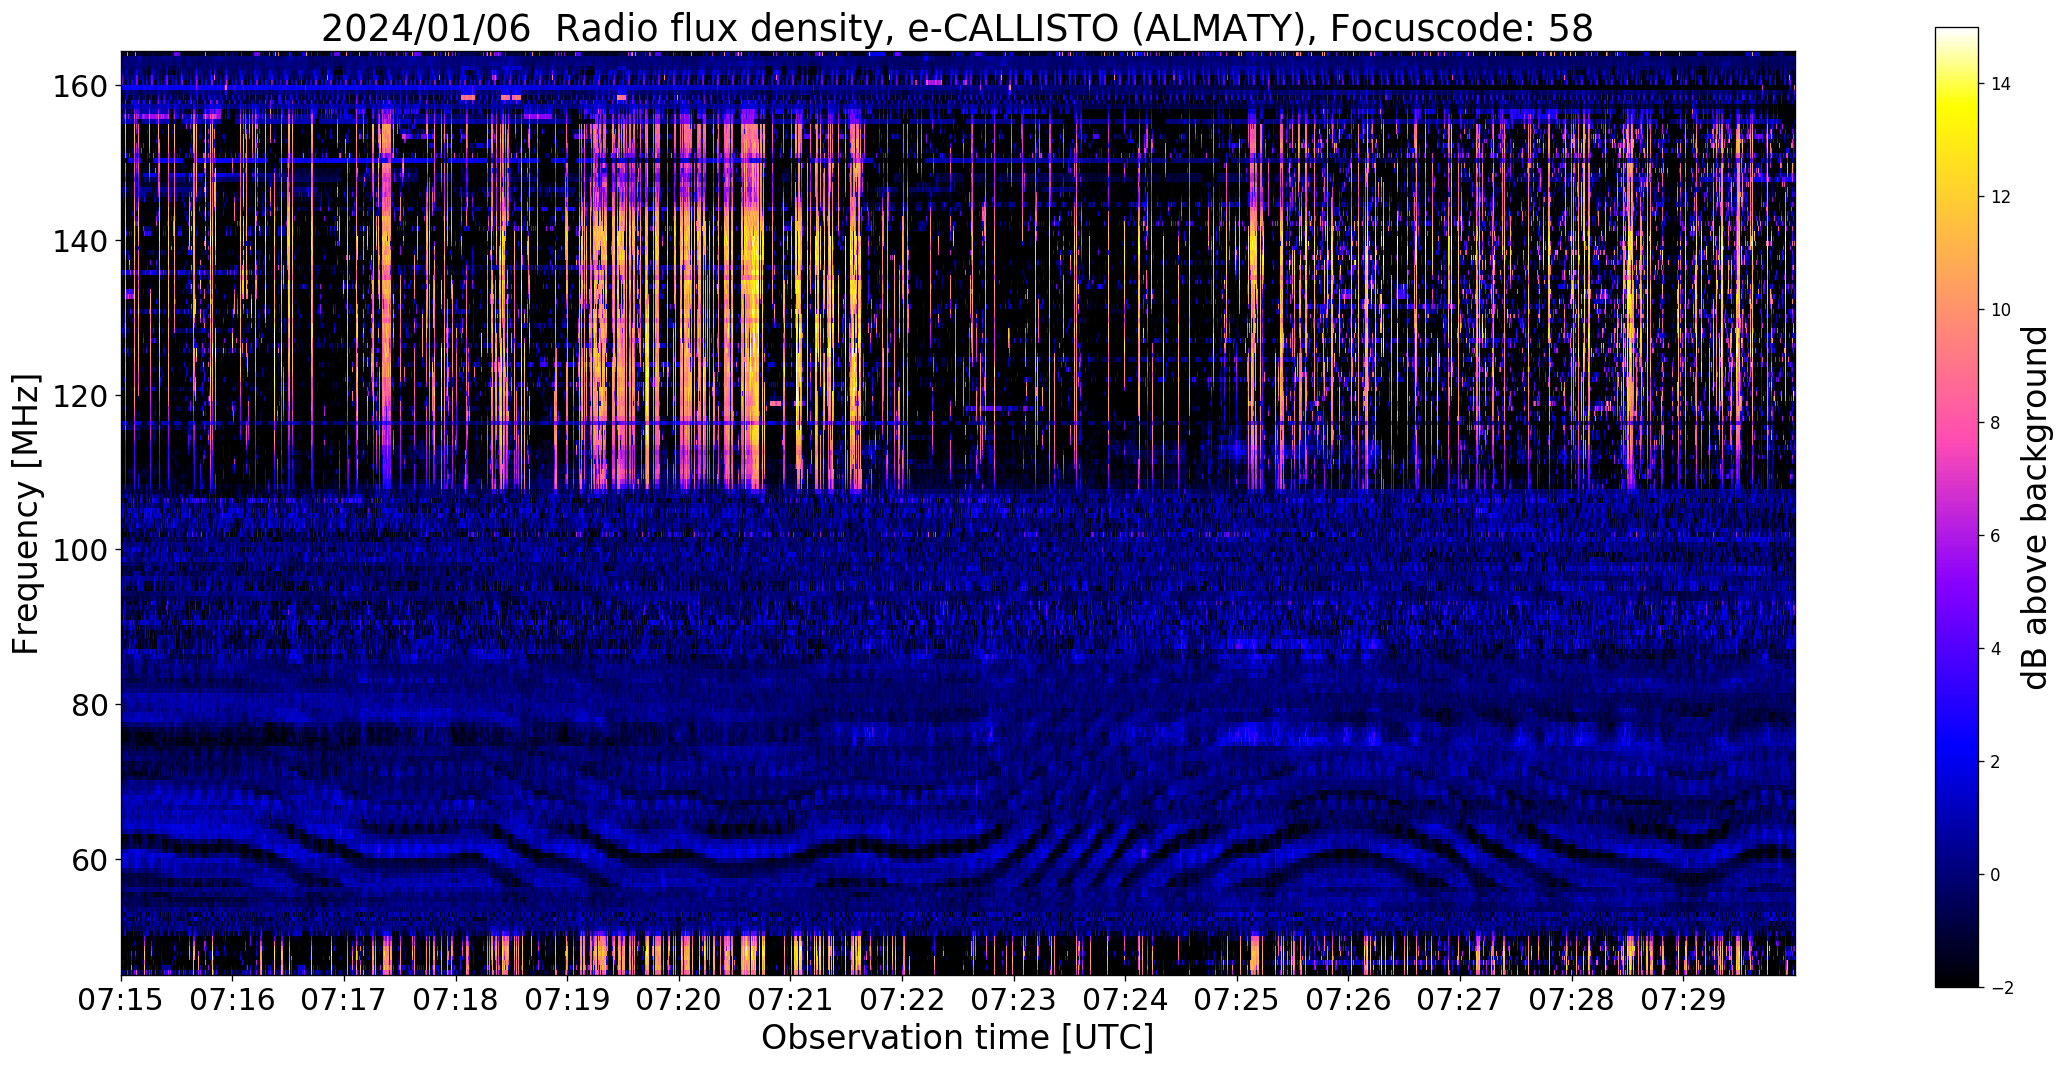The height and width of the screenshot is (1067, 2066).
Task: Click the 07:20 time tick label
Action: (679, 1000)
